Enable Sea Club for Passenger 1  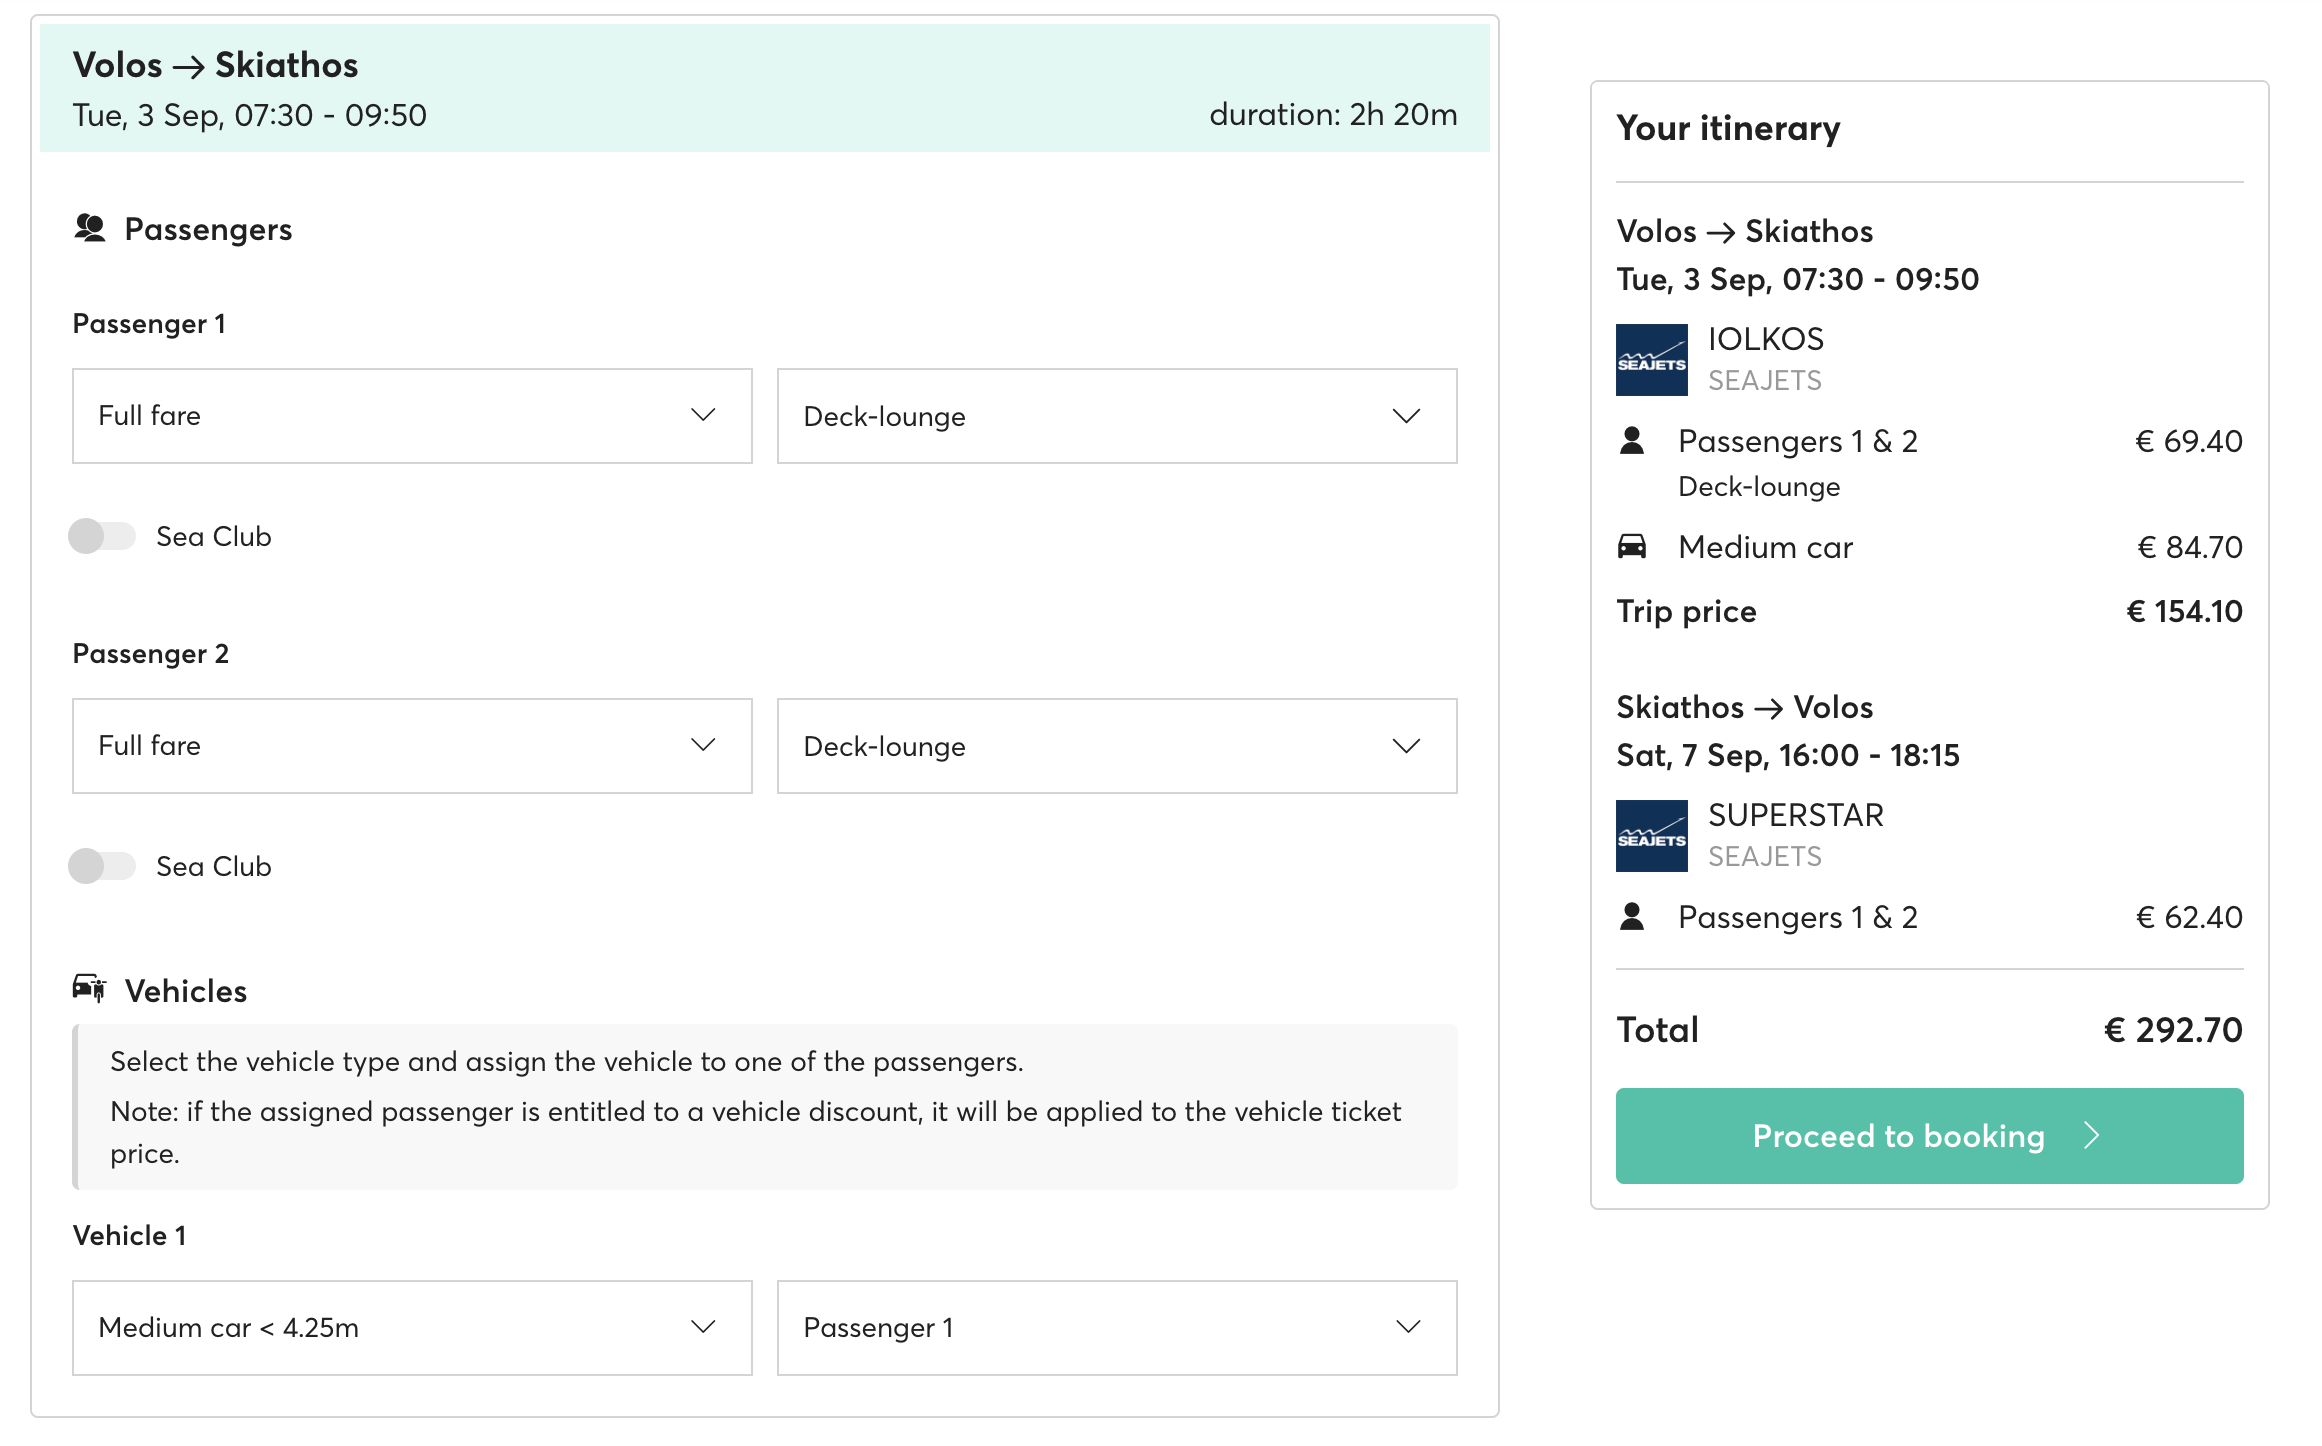(102, 536)
